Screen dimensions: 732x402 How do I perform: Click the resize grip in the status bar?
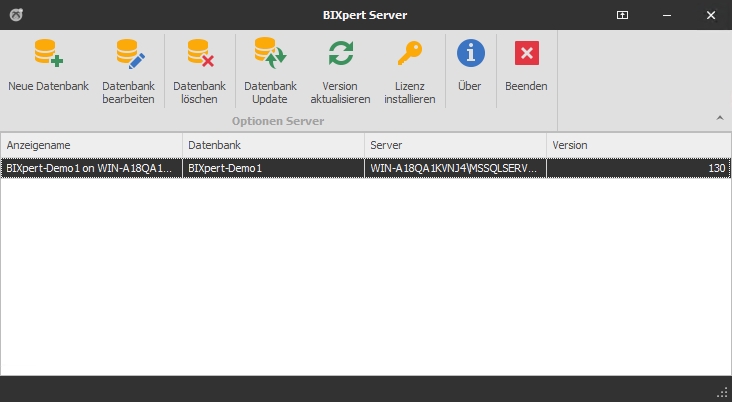721,391
